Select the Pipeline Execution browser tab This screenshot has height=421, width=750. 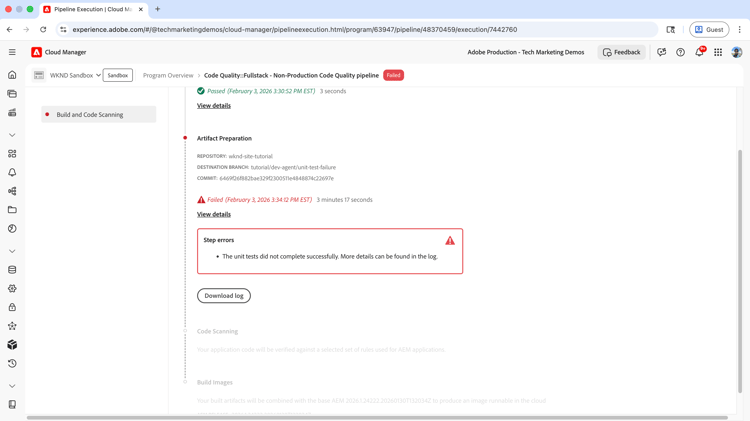click(94, 9)
